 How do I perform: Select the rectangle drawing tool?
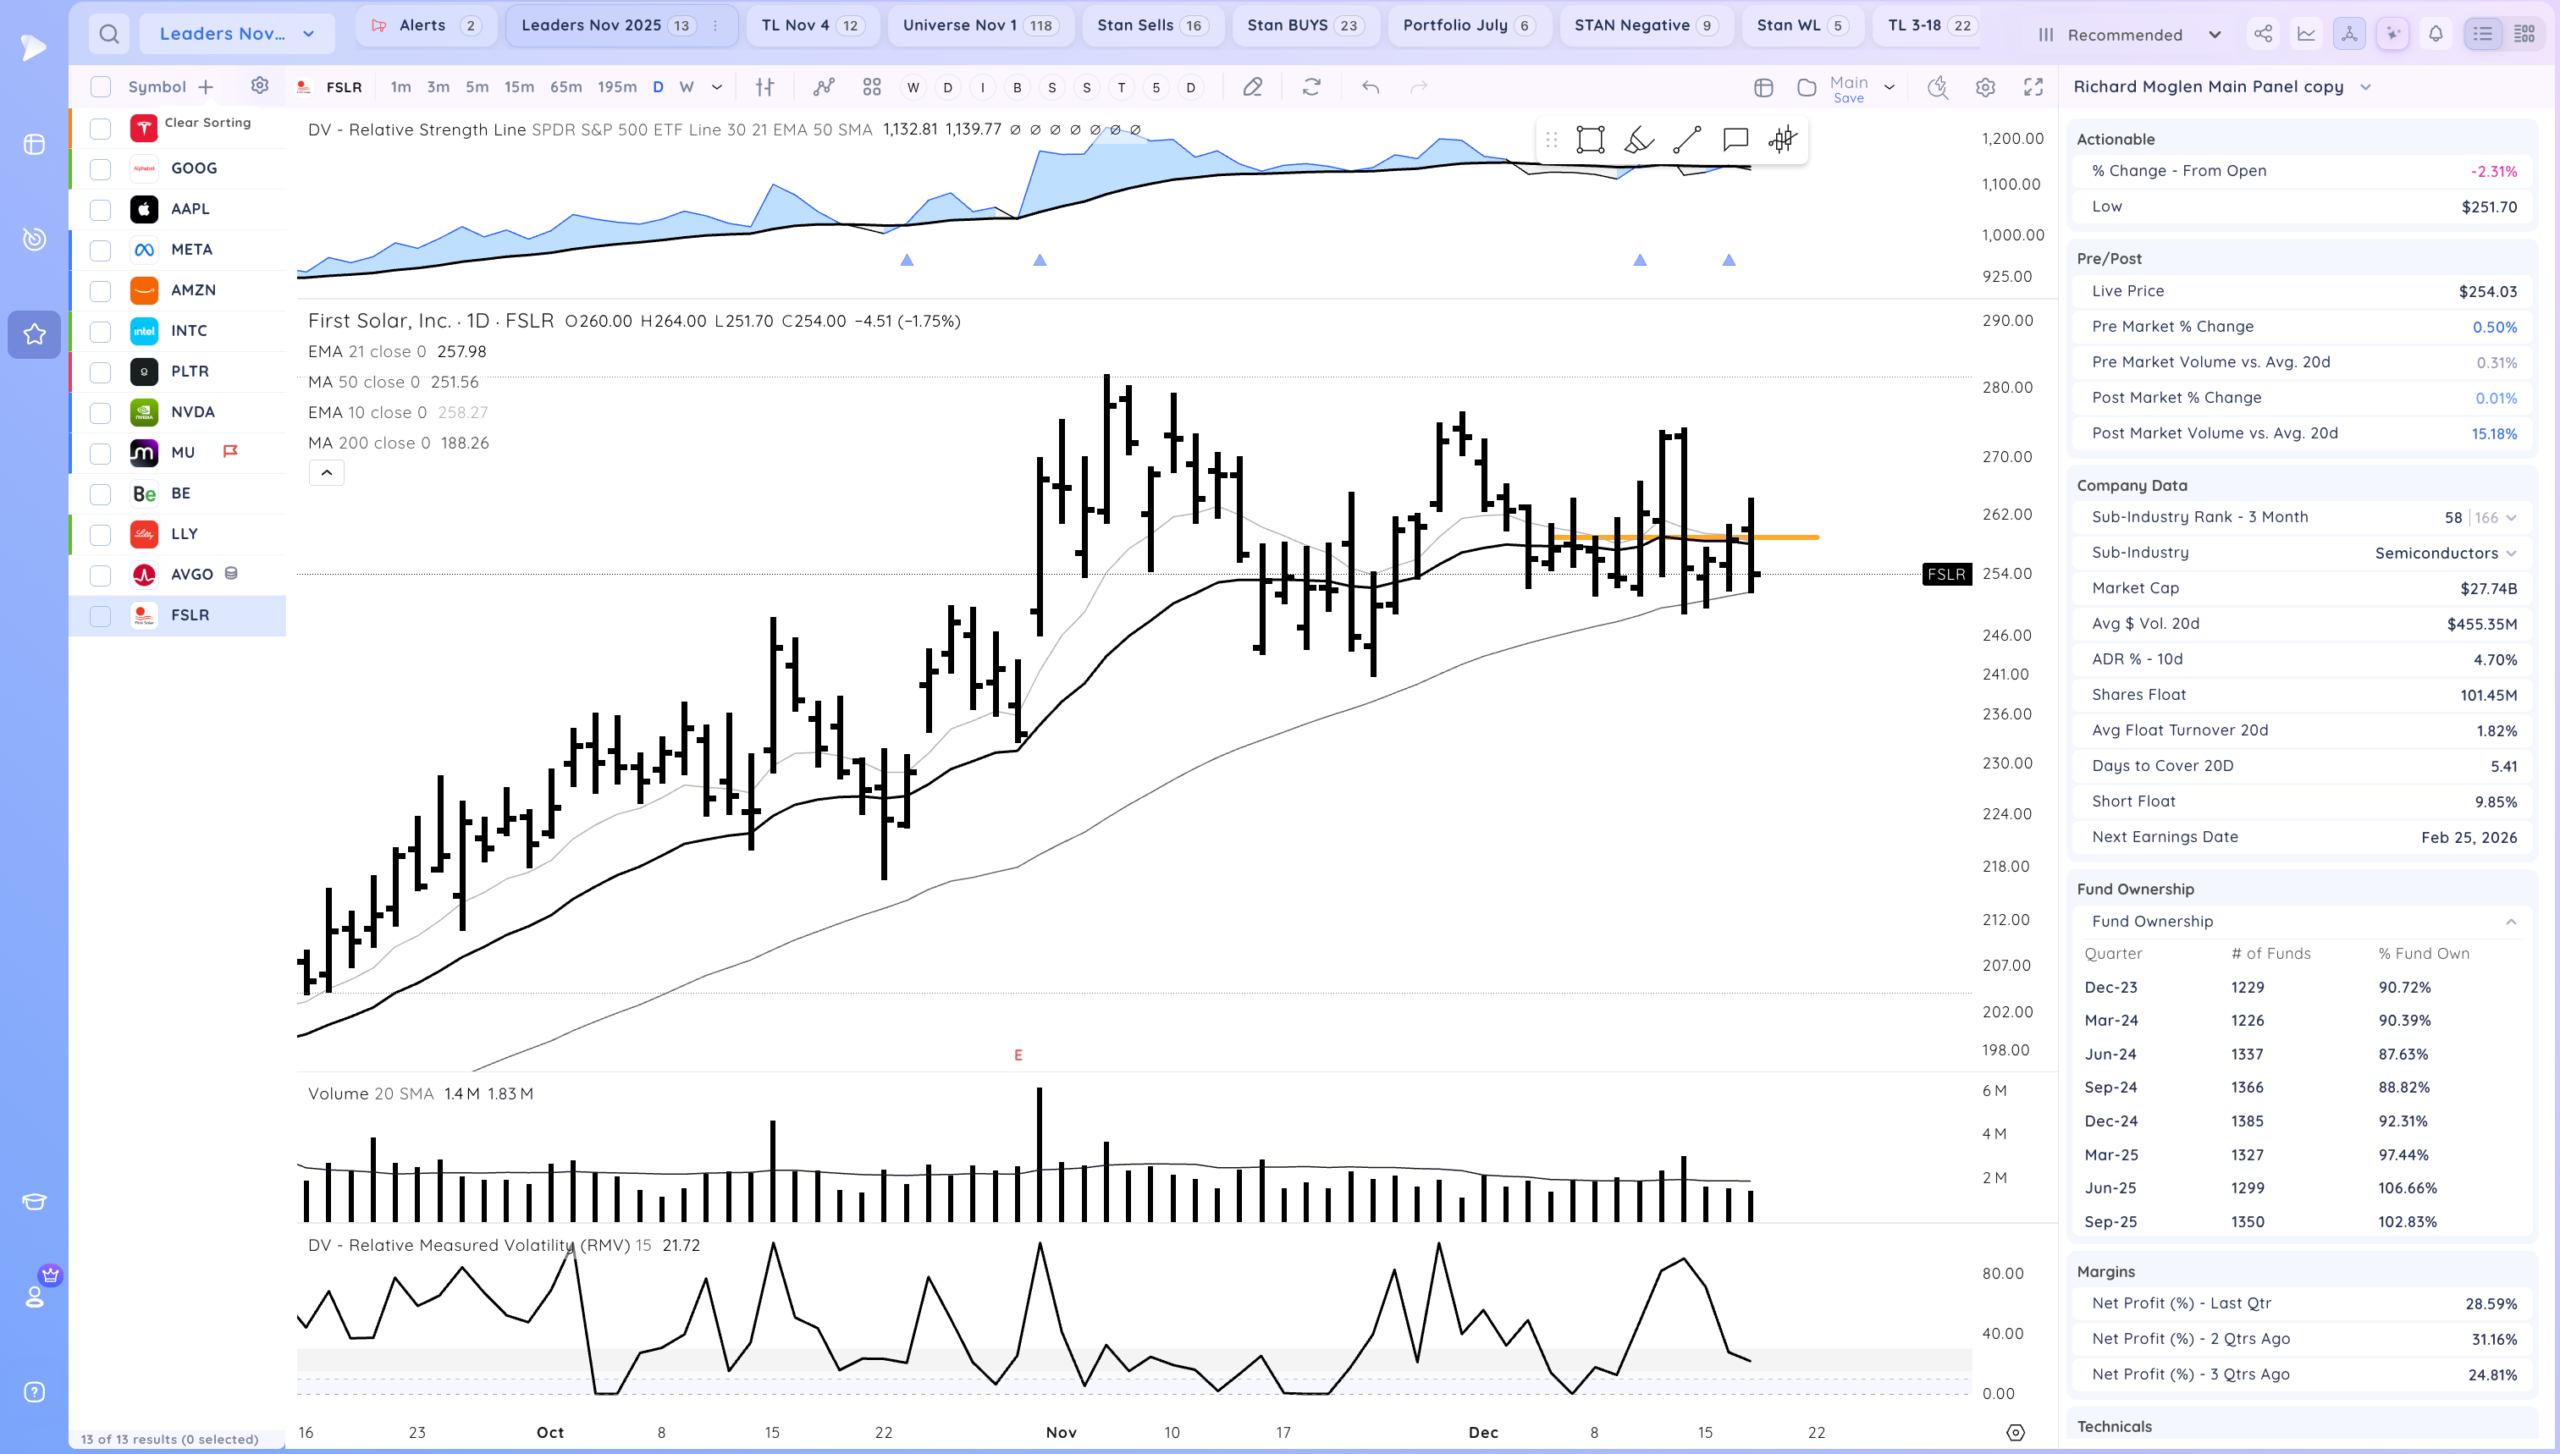pyautogui.click(x=1590, y=140)
